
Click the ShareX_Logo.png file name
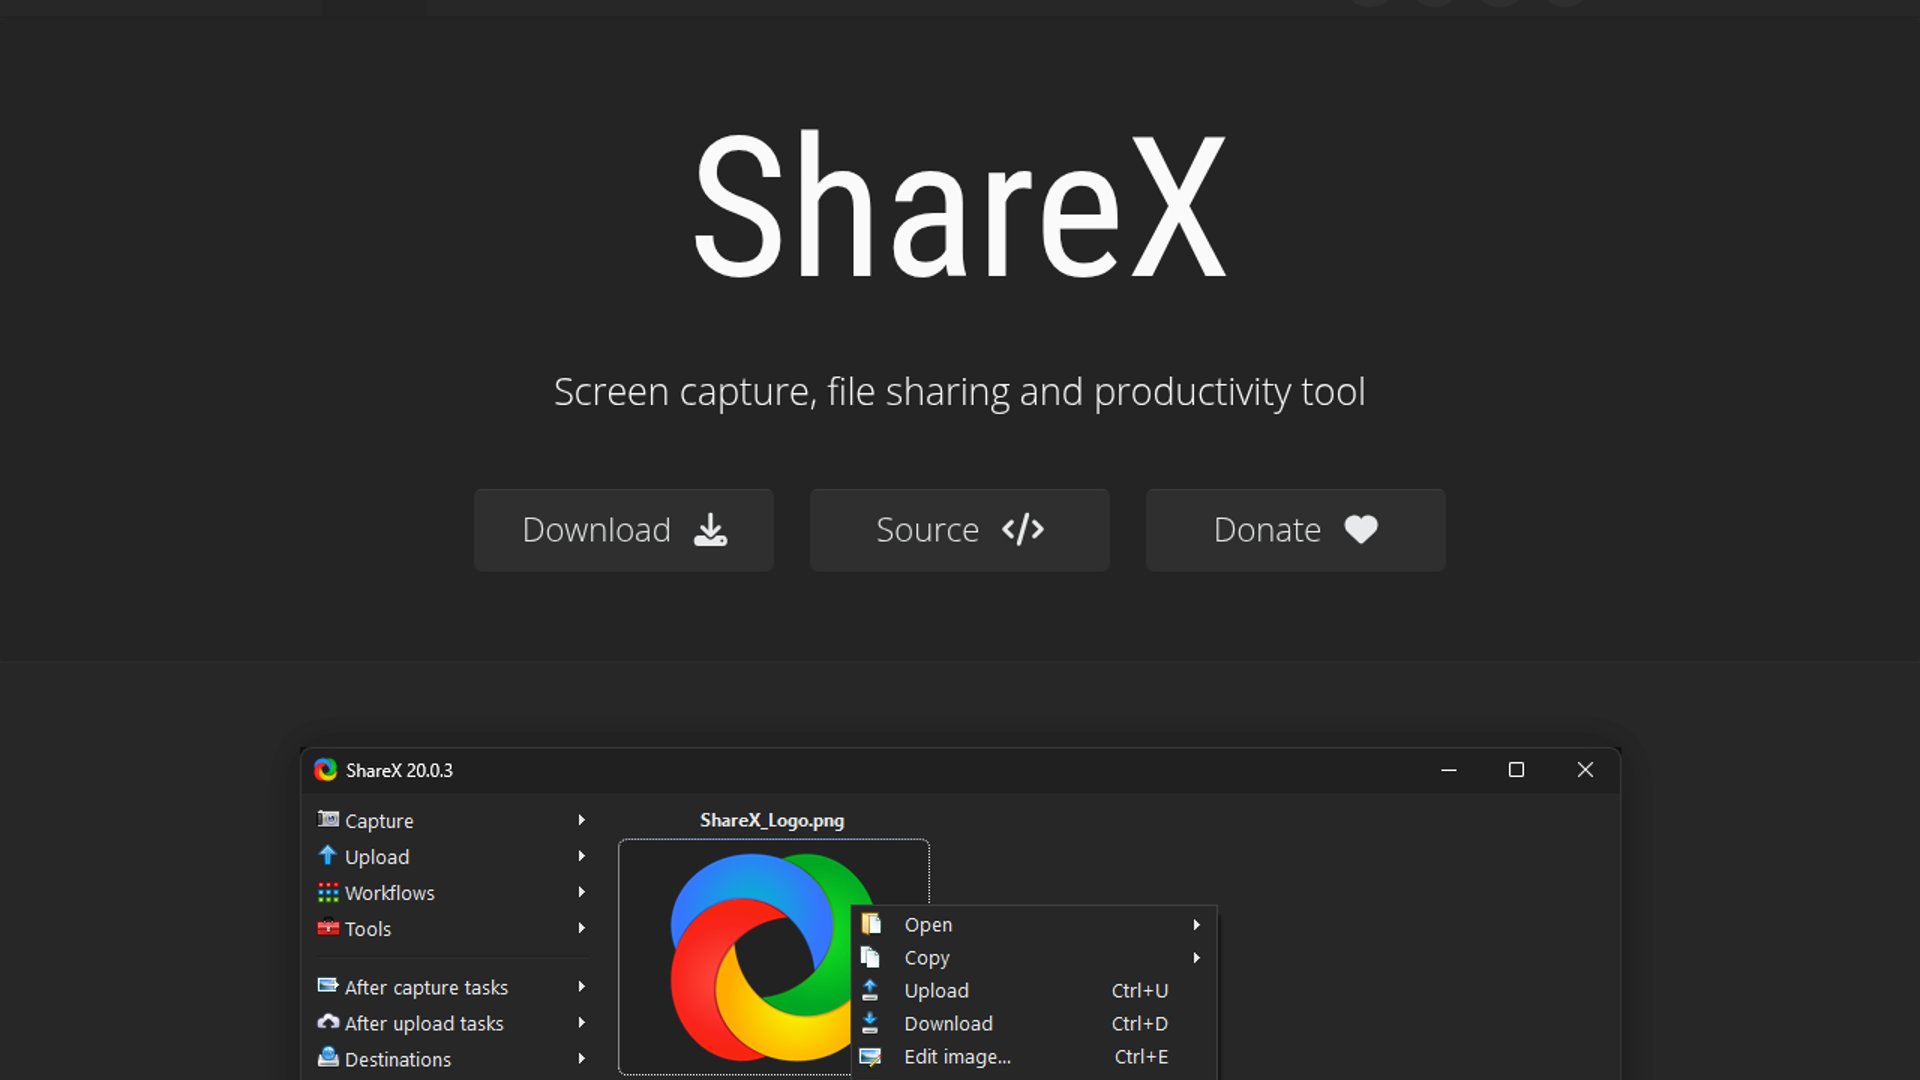click(x=772, y=821)
